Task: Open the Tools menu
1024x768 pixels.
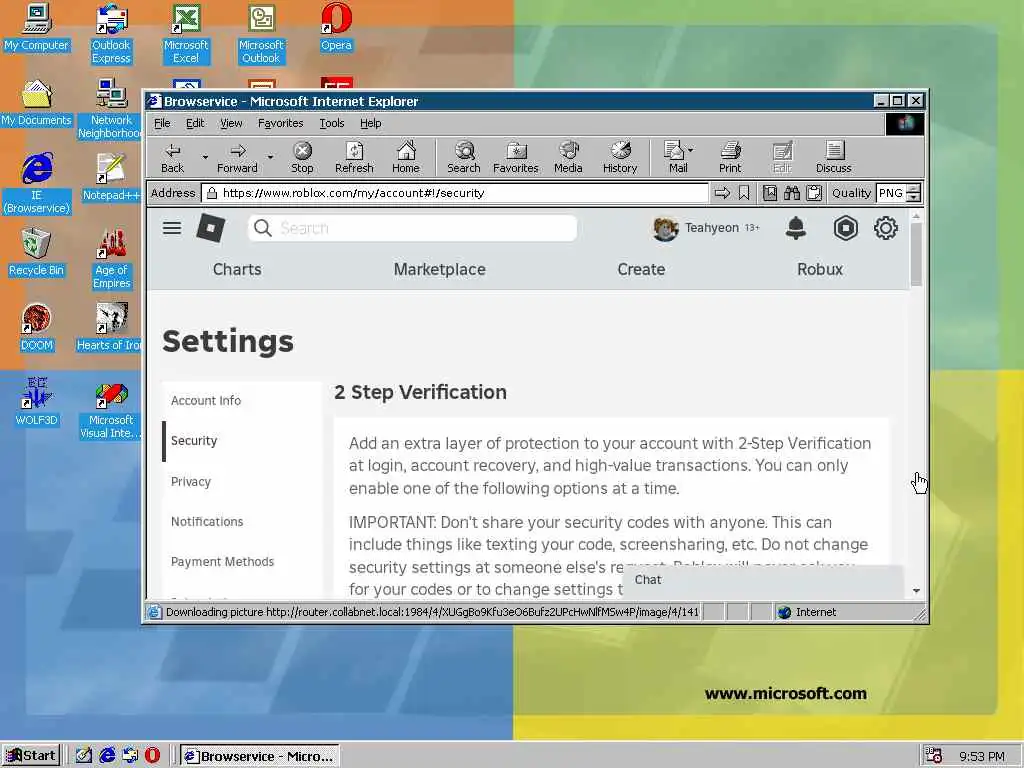Action: click(332, 123)
